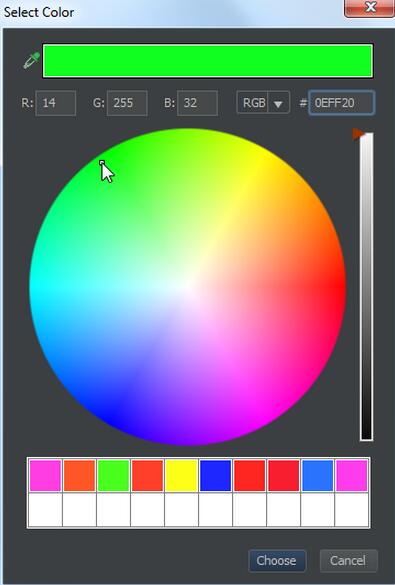
Task: Select the green recent color swatch
Action: (113, 475)
